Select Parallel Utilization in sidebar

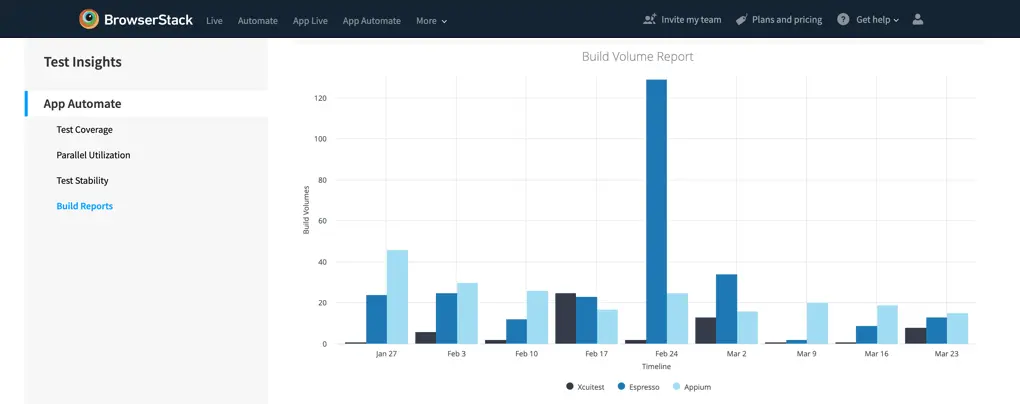93,155
